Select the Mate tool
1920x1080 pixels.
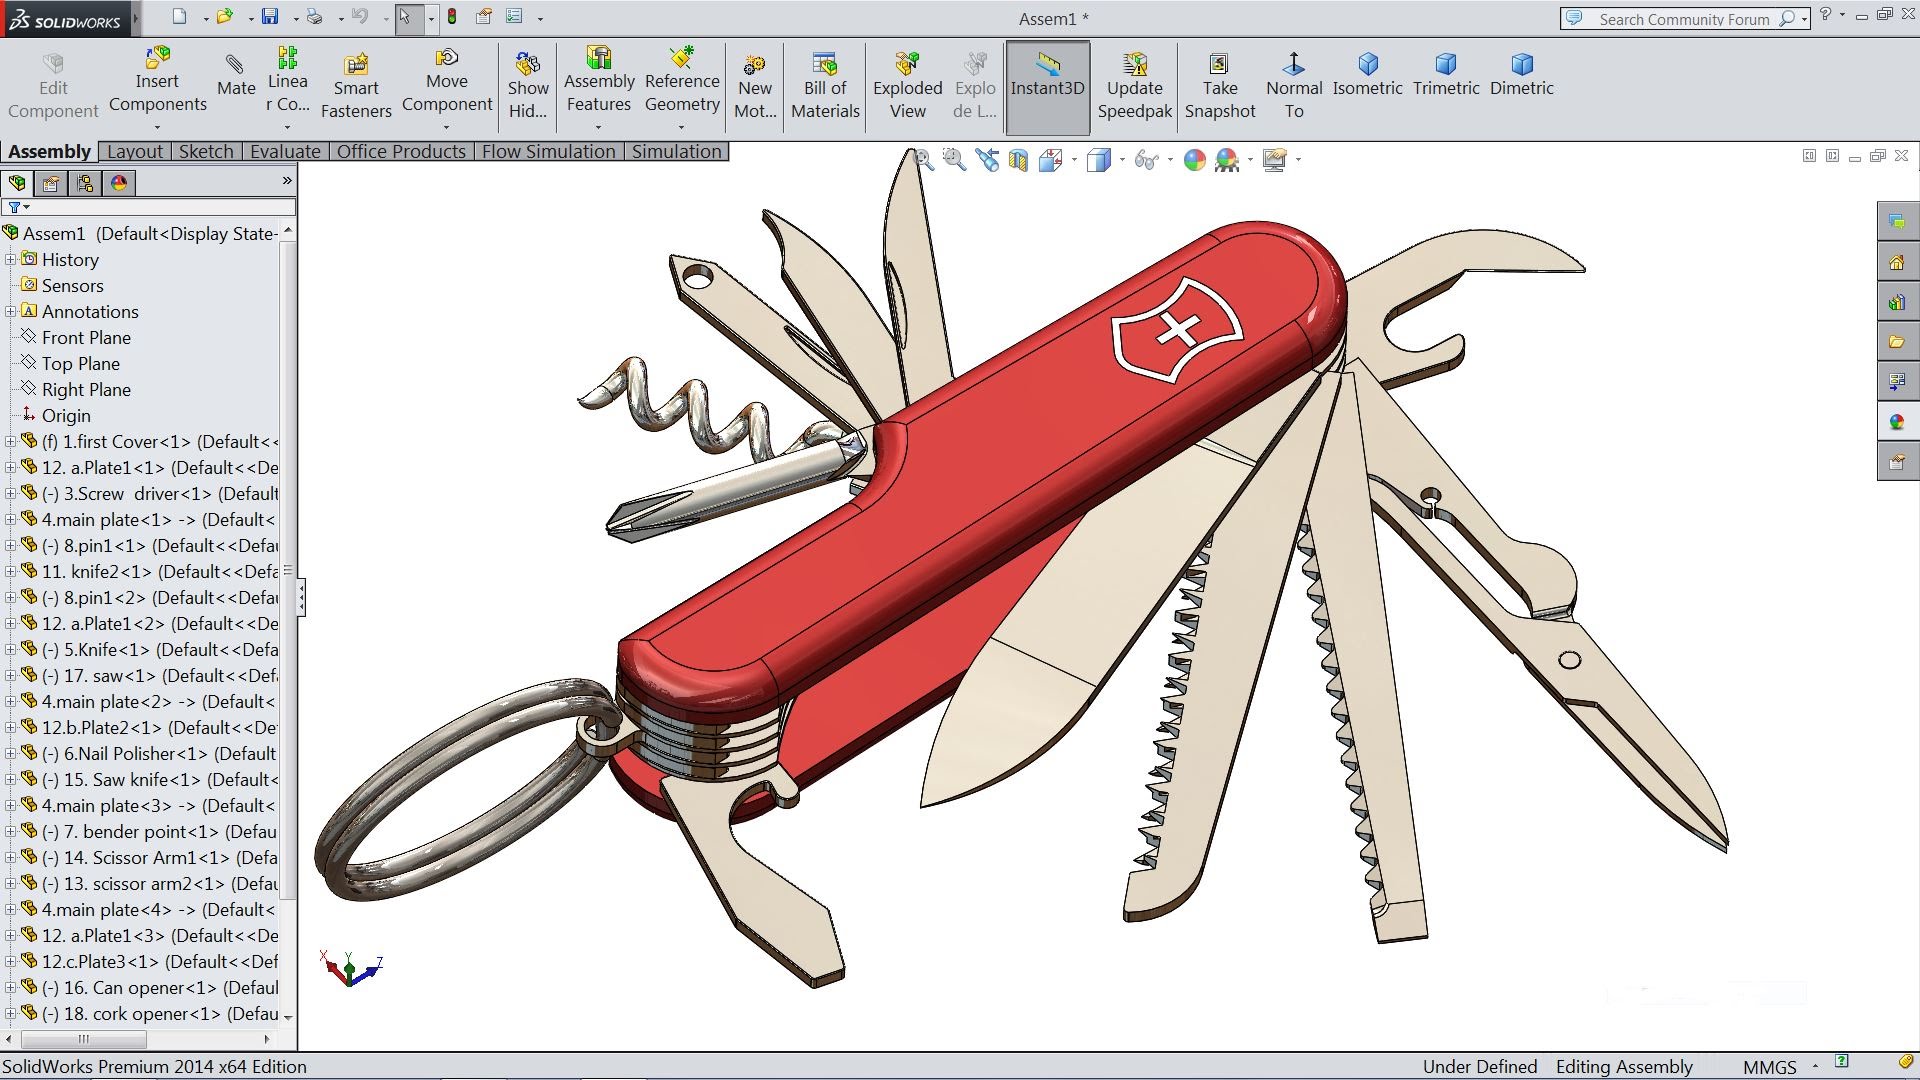pos(236,76)
